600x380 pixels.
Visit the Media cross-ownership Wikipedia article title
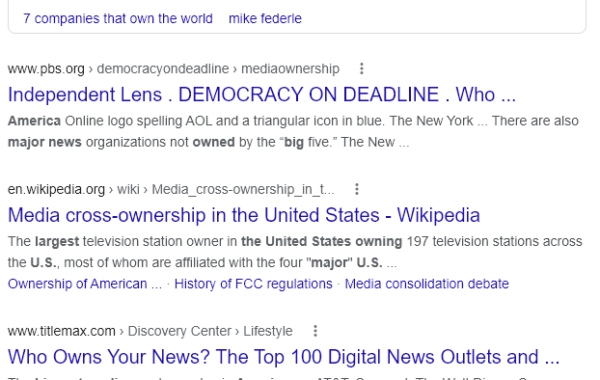coord(244,215)
